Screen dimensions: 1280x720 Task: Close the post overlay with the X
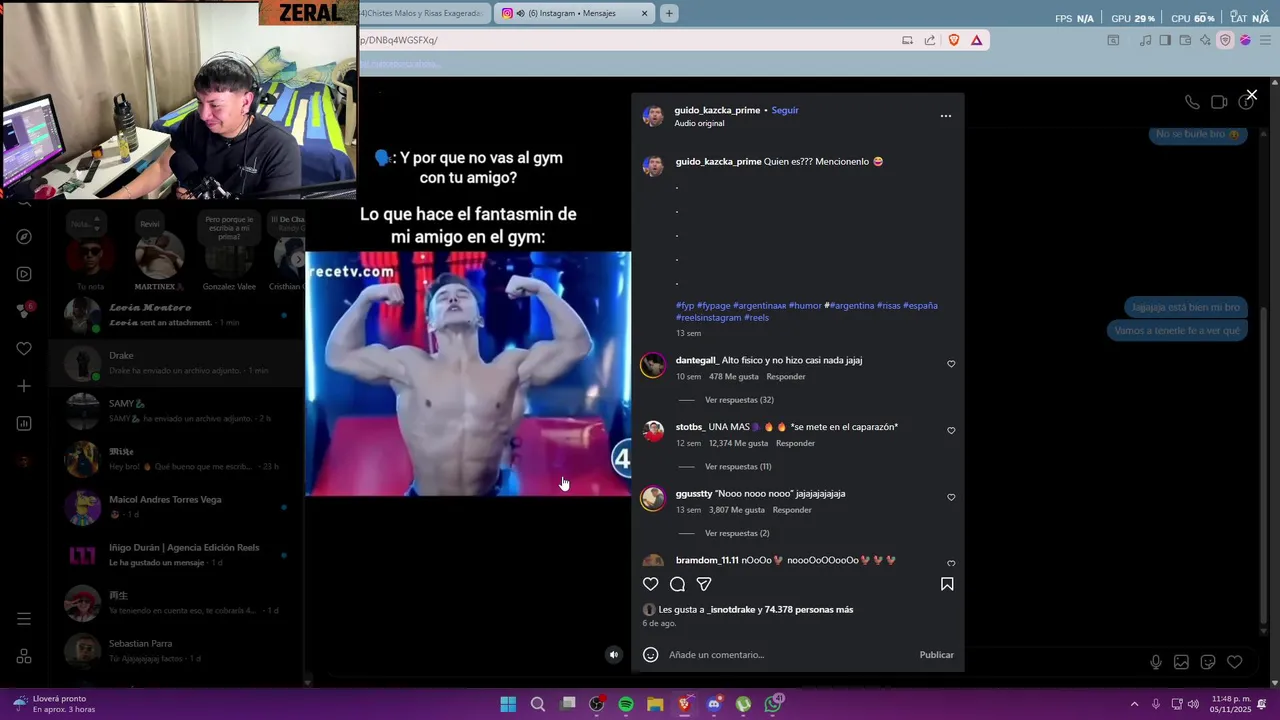point(1251,95)
